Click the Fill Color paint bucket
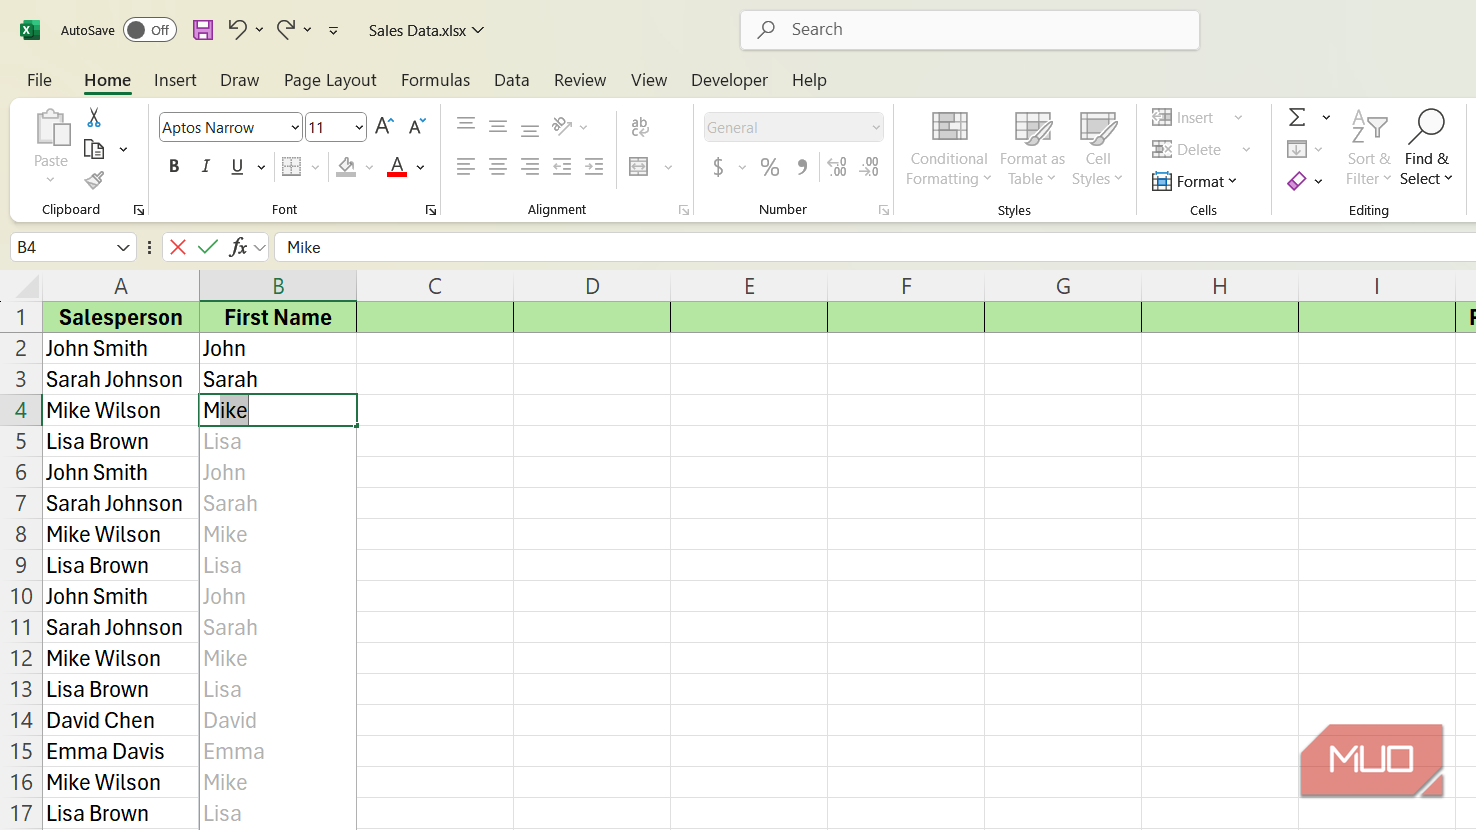 click(x=346, y=166)
